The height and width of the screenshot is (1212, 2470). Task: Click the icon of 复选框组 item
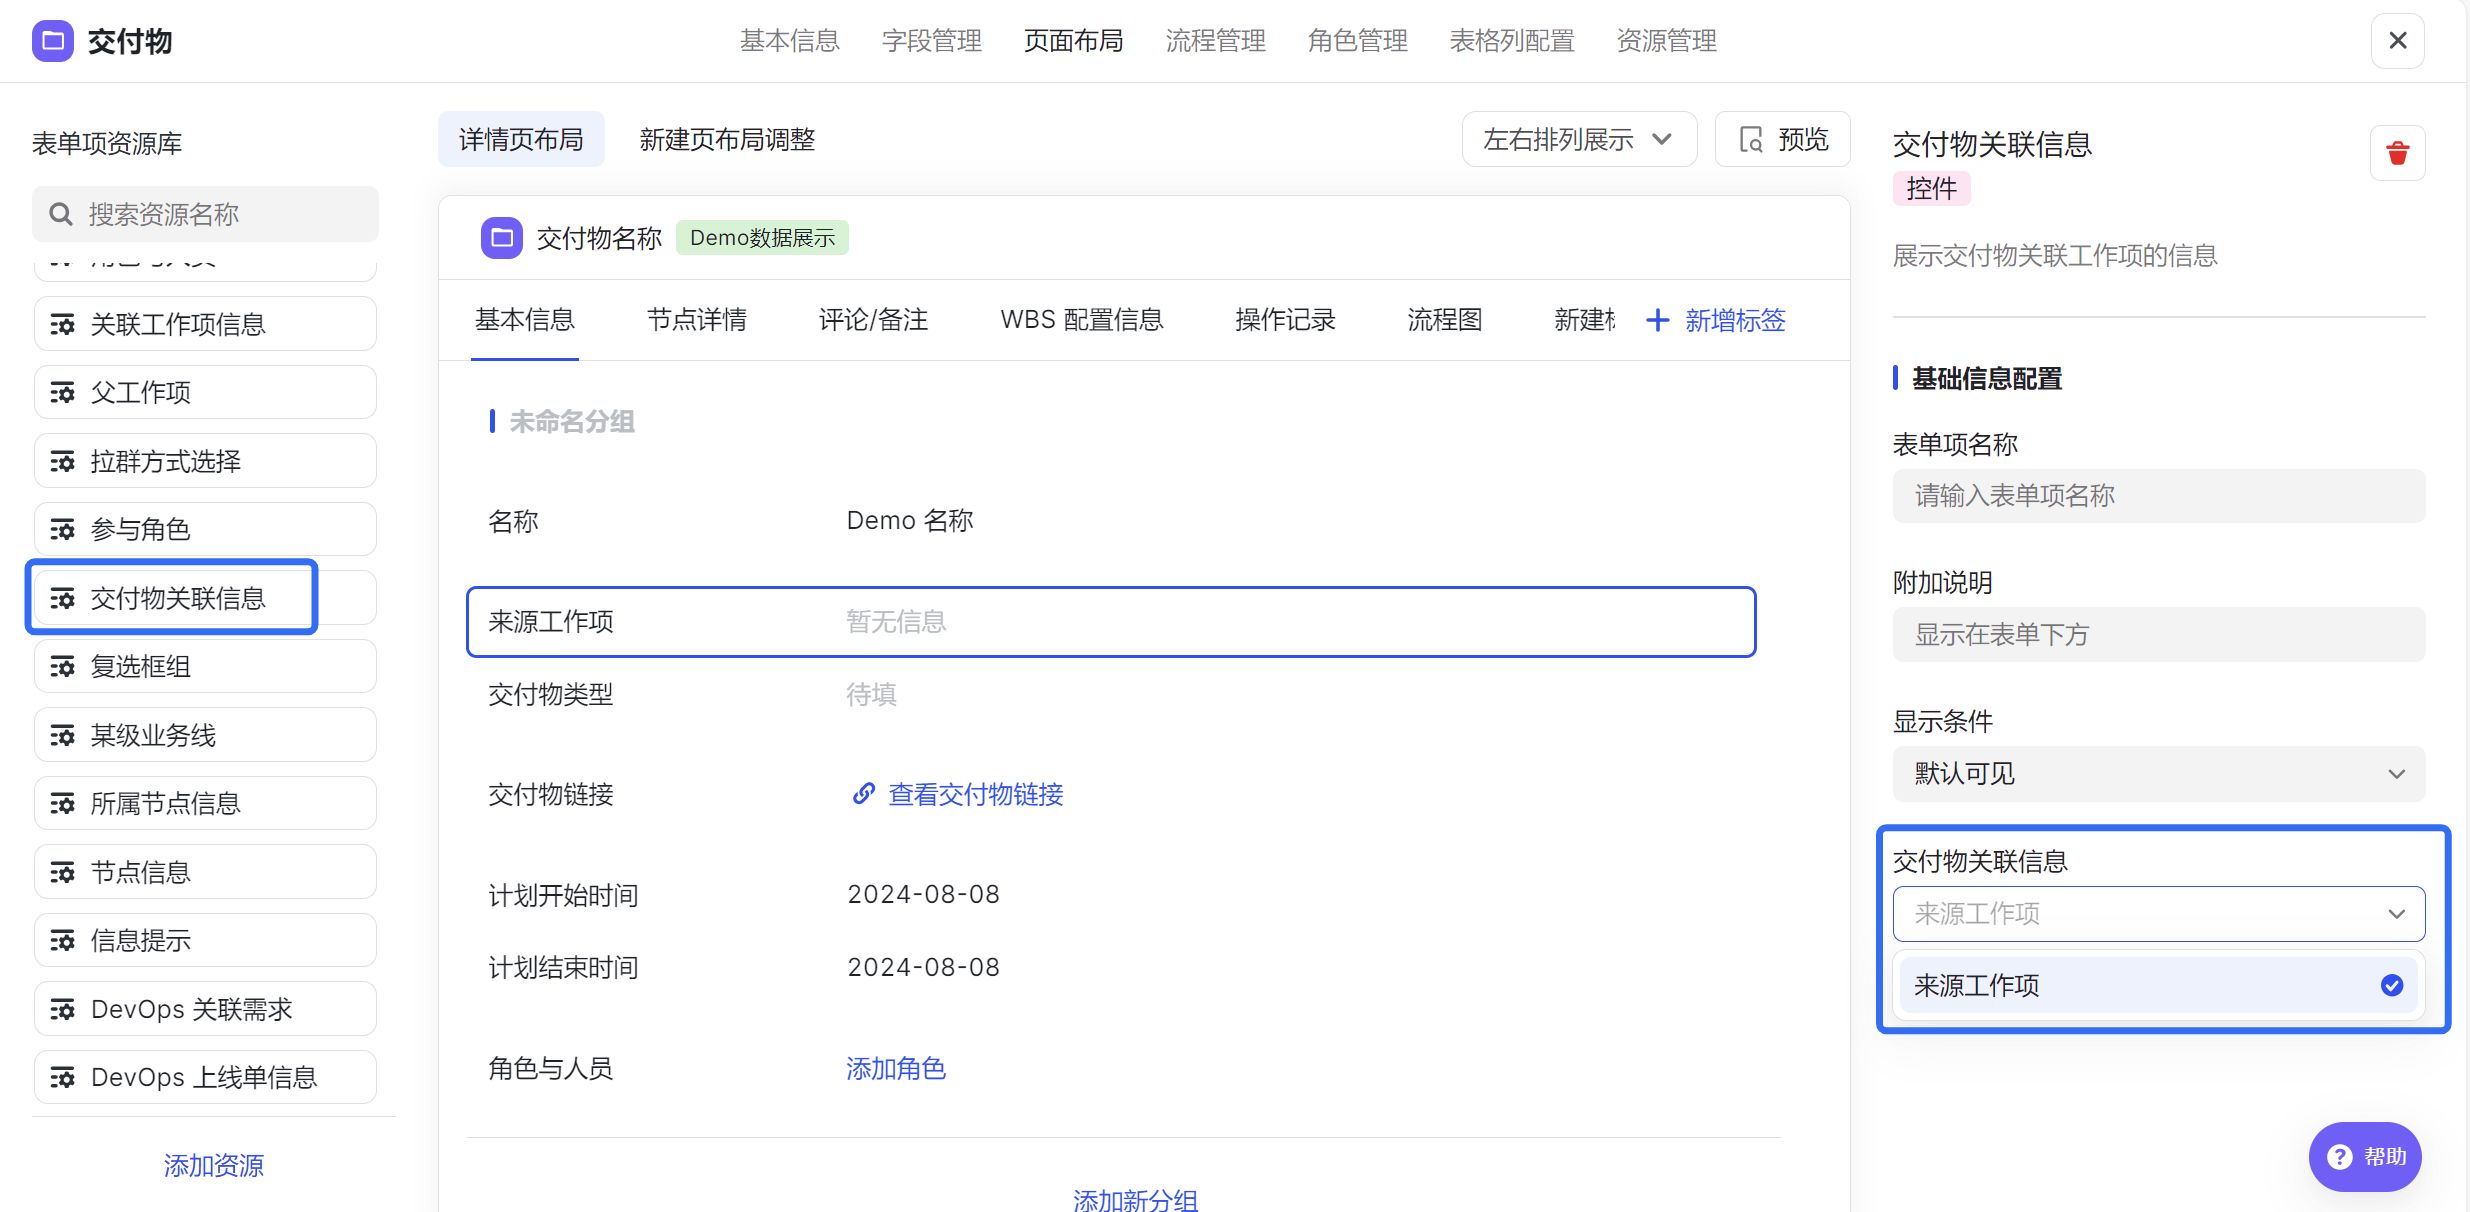point(63,666)
